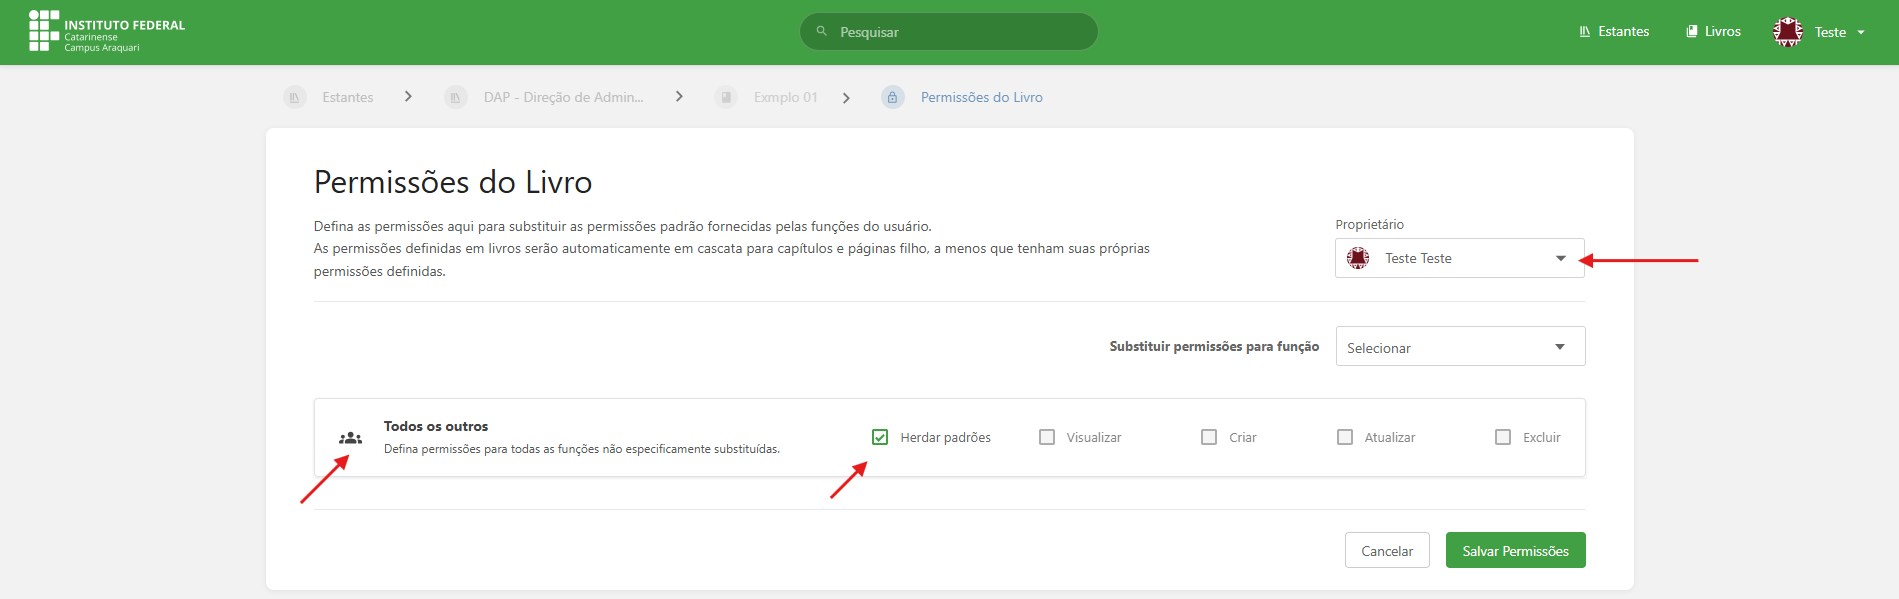Click the Teste user avatar in header
This screenshot has width=1899, height=599.
pyautogui.click(x=1788, y=32)
